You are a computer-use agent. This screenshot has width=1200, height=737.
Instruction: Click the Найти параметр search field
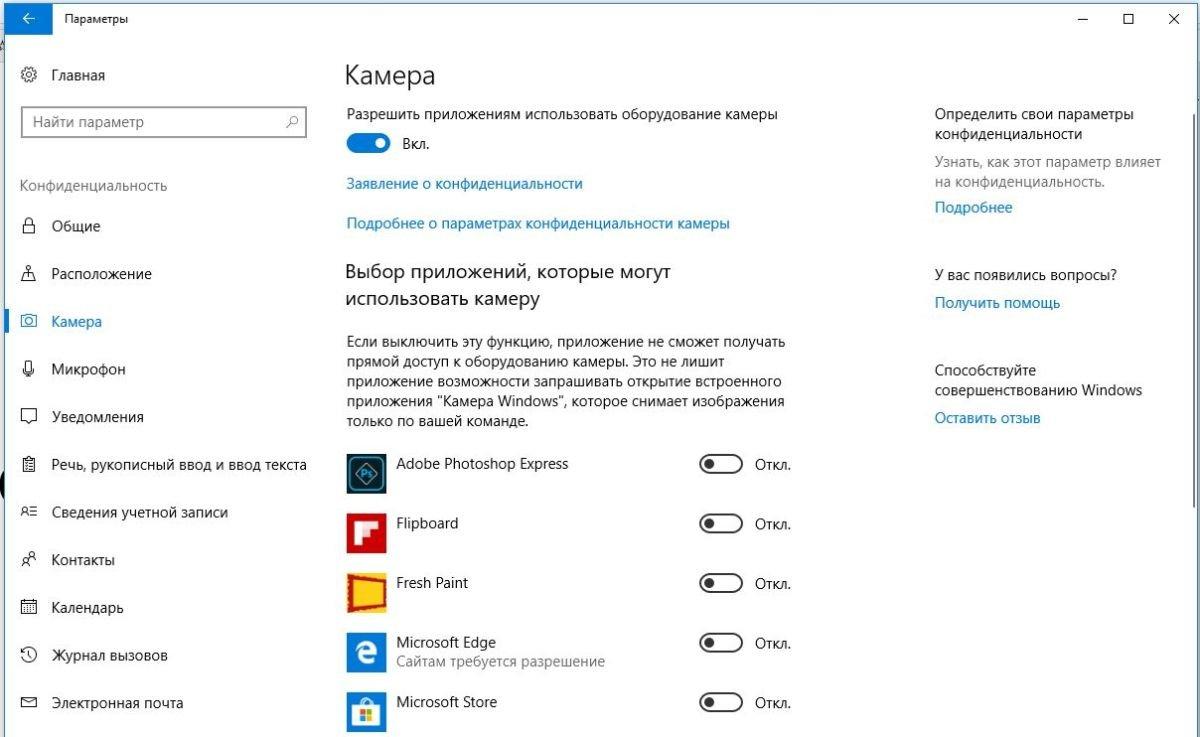pyautogui.click(x=163, y=122)
